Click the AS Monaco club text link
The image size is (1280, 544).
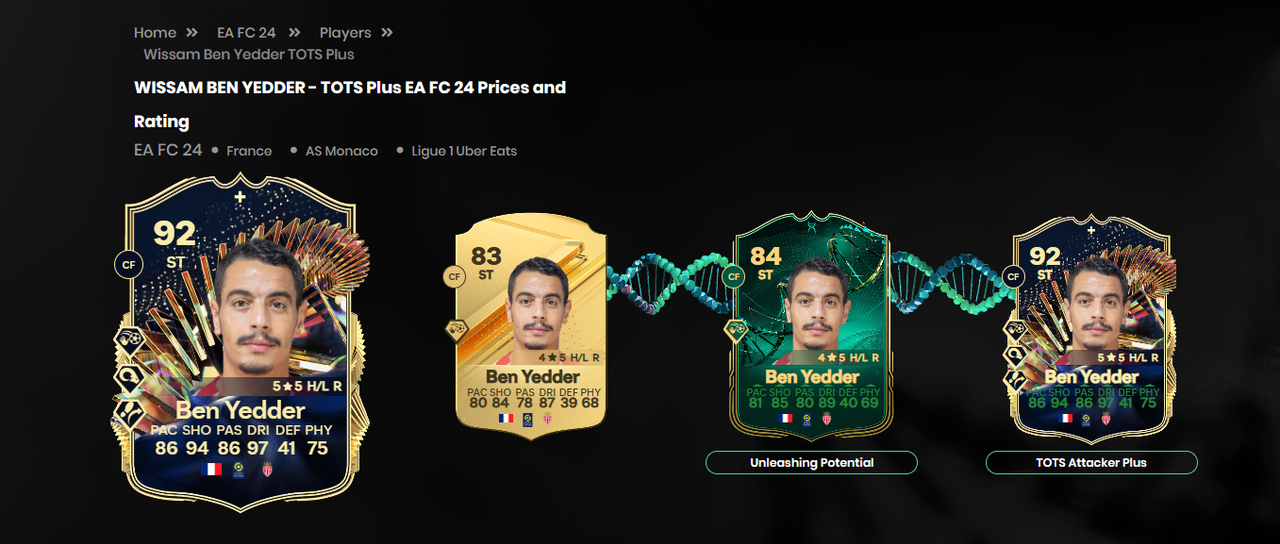click(x=342, y=151)
